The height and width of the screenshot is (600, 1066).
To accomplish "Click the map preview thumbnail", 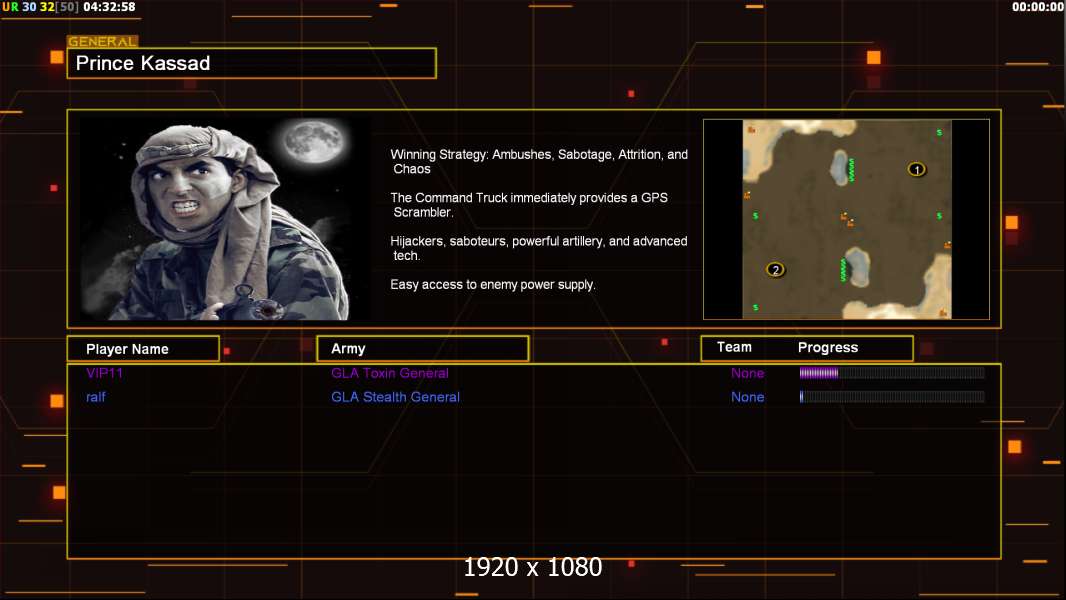I will pyautogui.click(x=846, y=219).
